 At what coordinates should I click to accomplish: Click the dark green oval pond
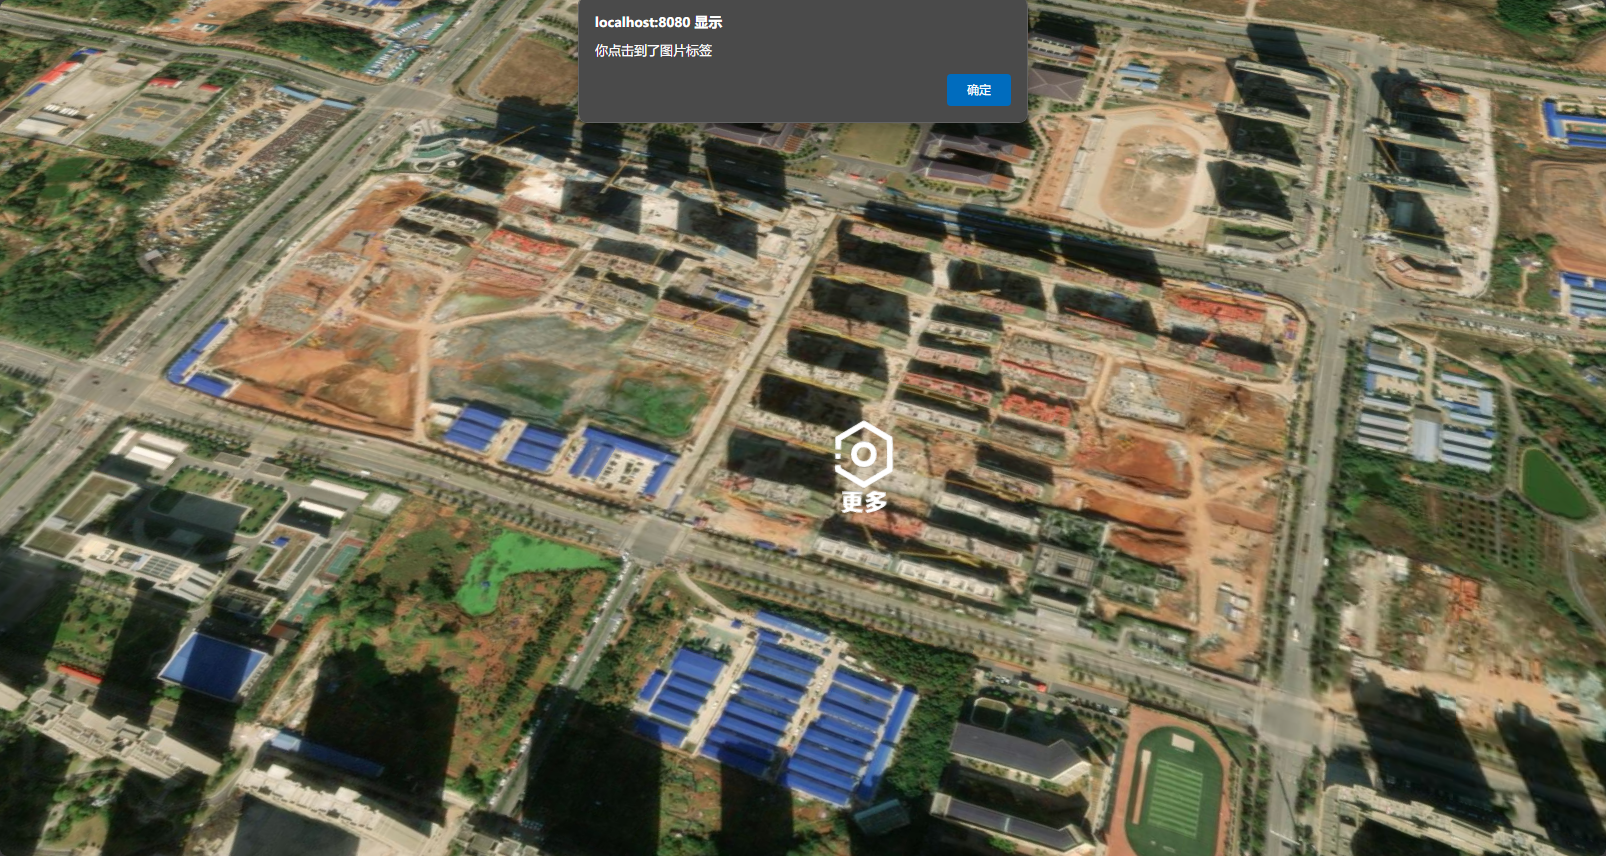coord(1552,483)
